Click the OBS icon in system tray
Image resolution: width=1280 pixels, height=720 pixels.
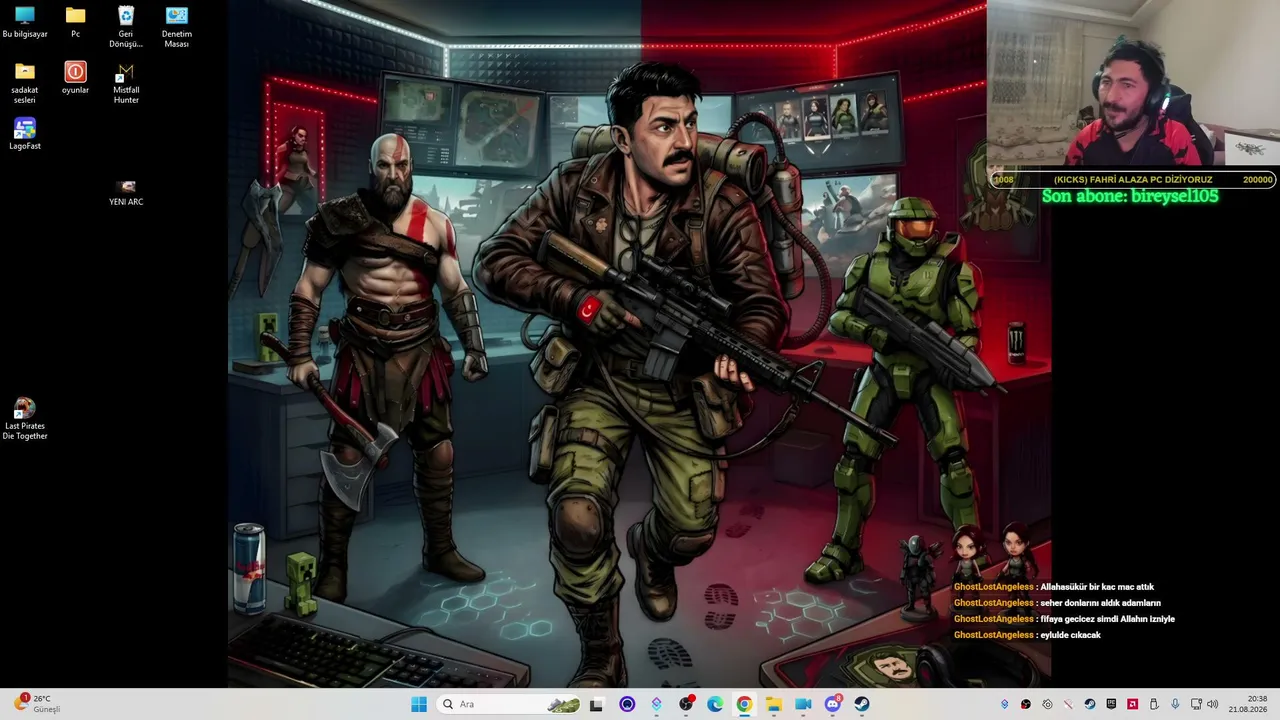click(x=1026, y=704)
